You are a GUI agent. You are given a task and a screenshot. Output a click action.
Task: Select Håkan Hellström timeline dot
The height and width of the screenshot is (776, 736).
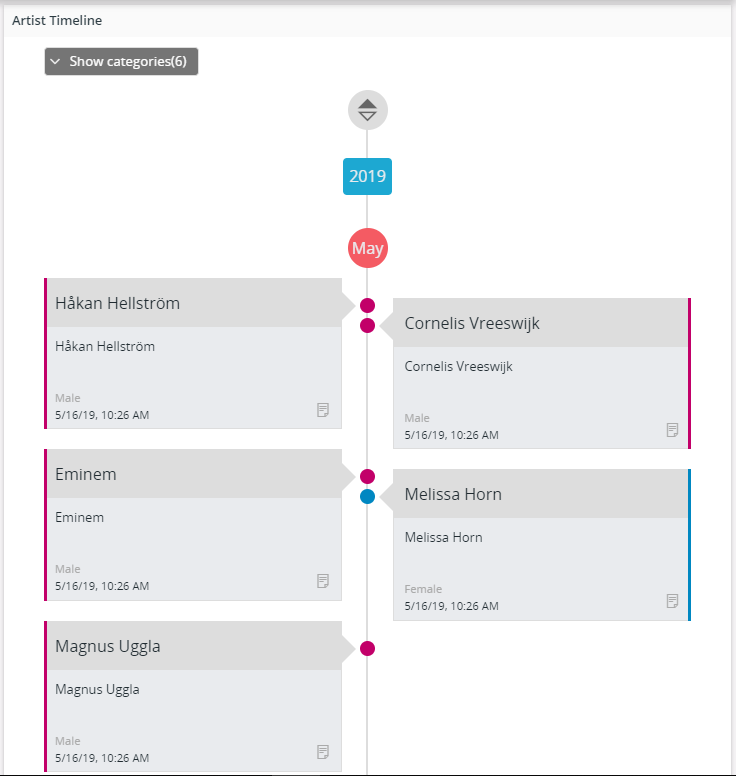pyautogui.click(x=367, y=305)
